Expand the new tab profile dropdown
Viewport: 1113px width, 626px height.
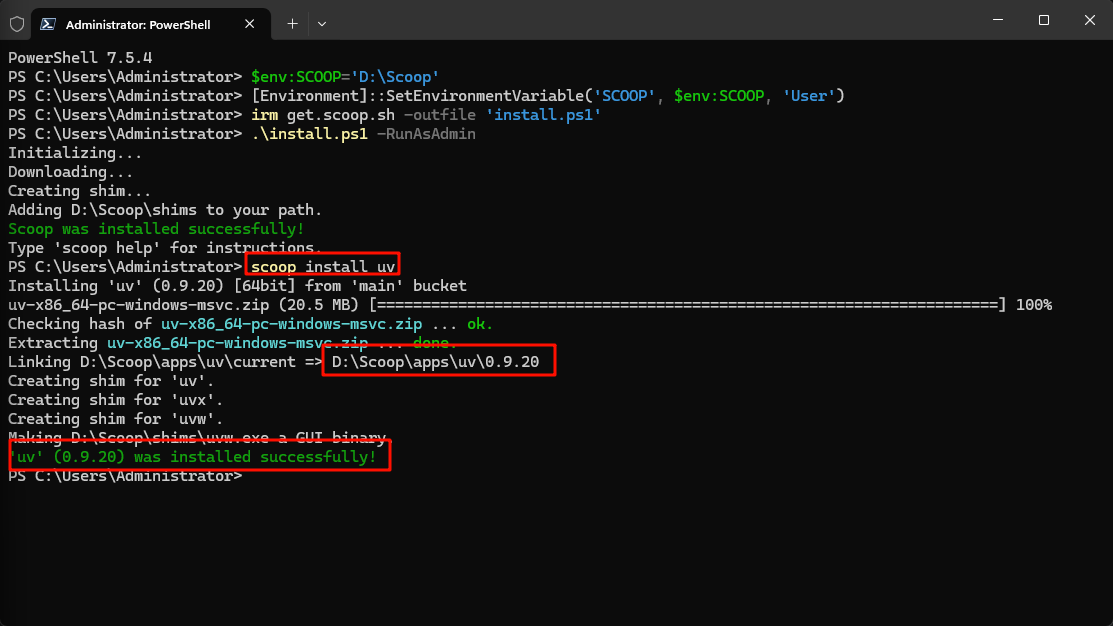tap(322, 23)
